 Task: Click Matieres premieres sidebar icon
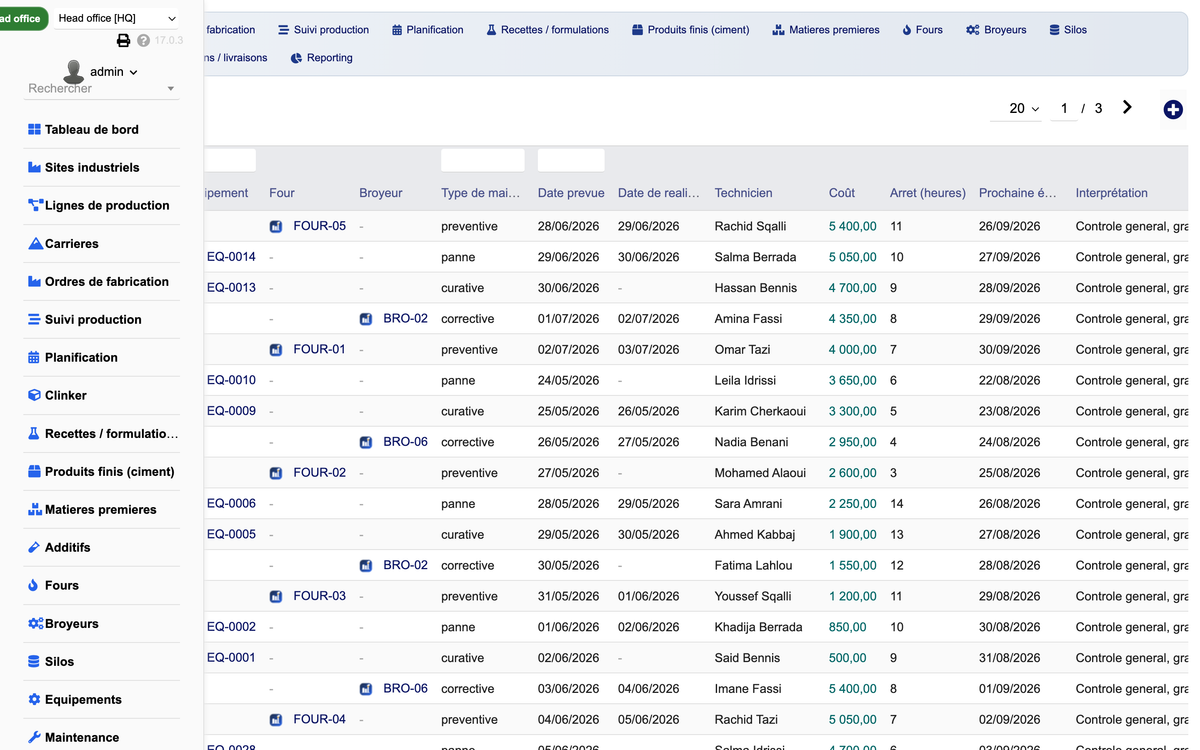tap(34, 510)
